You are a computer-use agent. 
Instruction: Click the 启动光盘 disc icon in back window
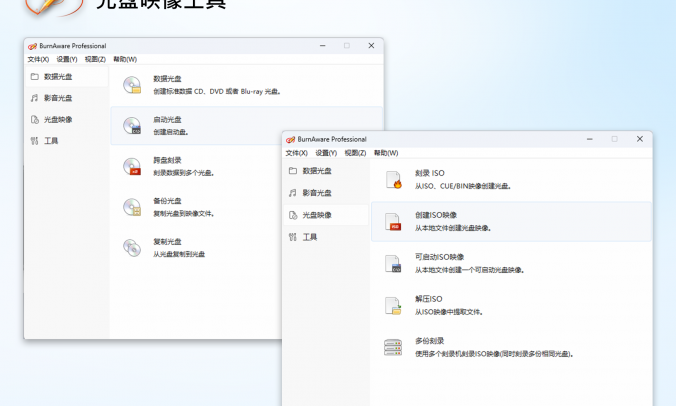132,125
